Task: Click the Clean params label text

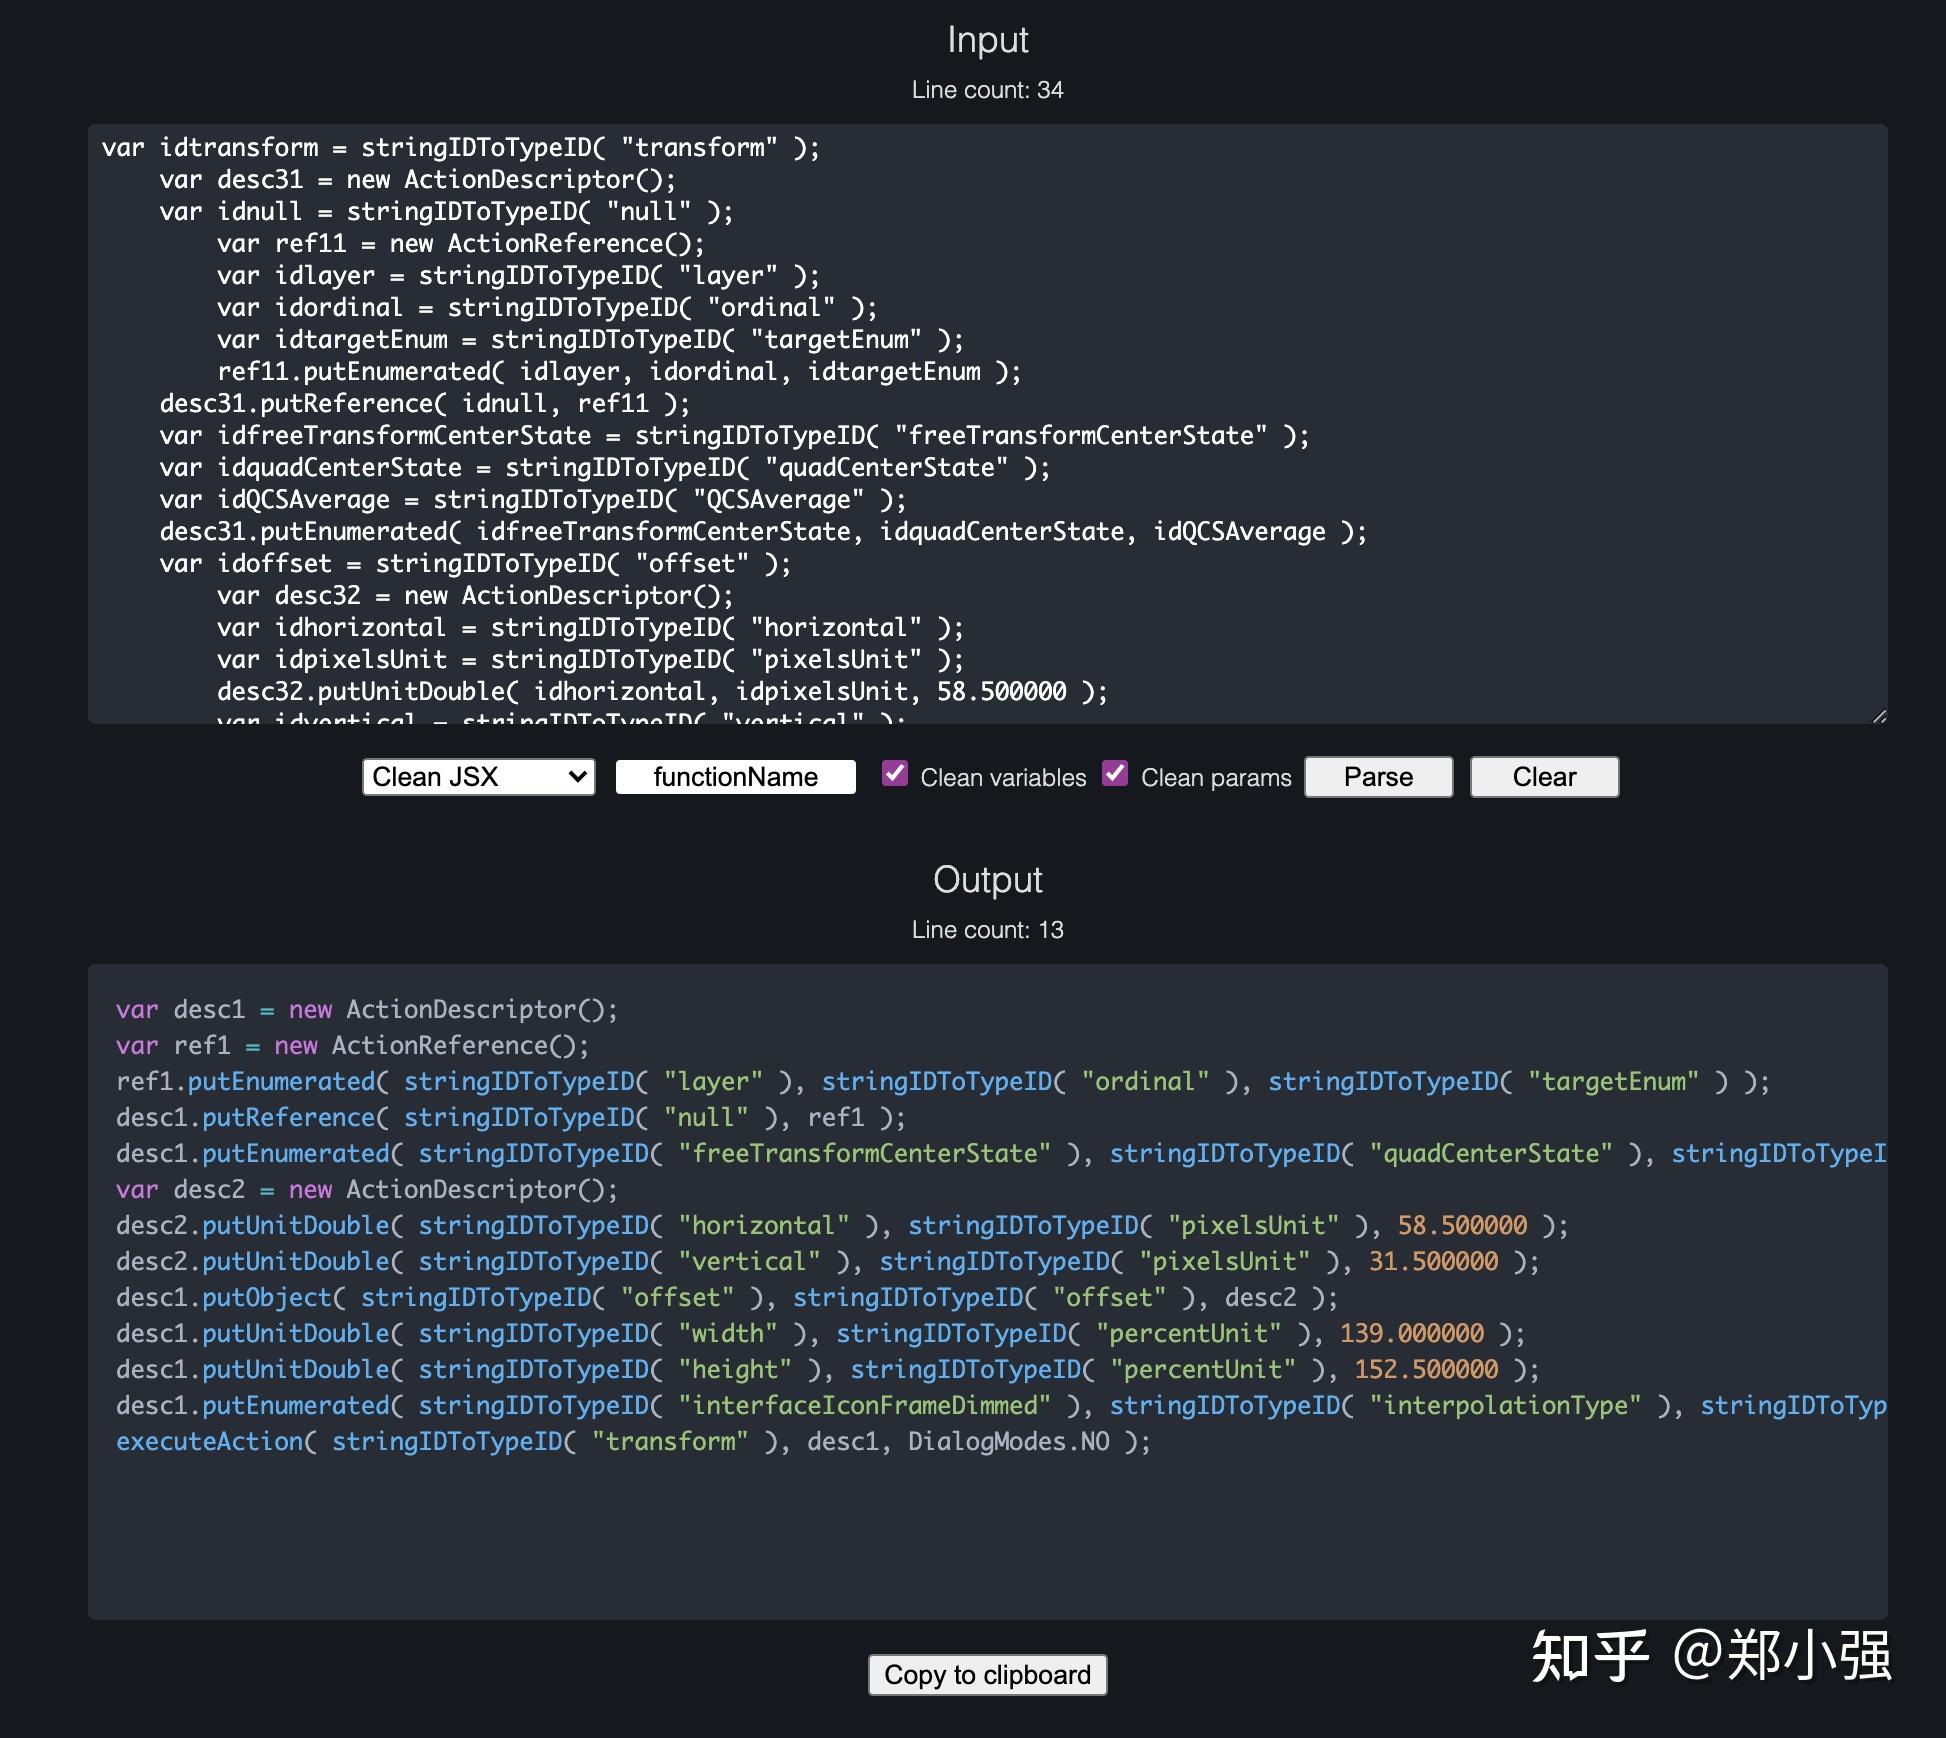Action: (1215, 778)
